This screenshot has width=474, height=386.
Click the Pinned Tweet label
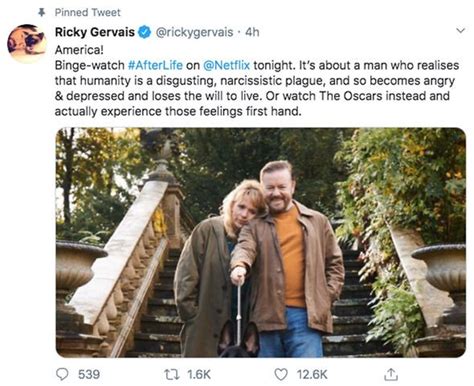[88, 13]
